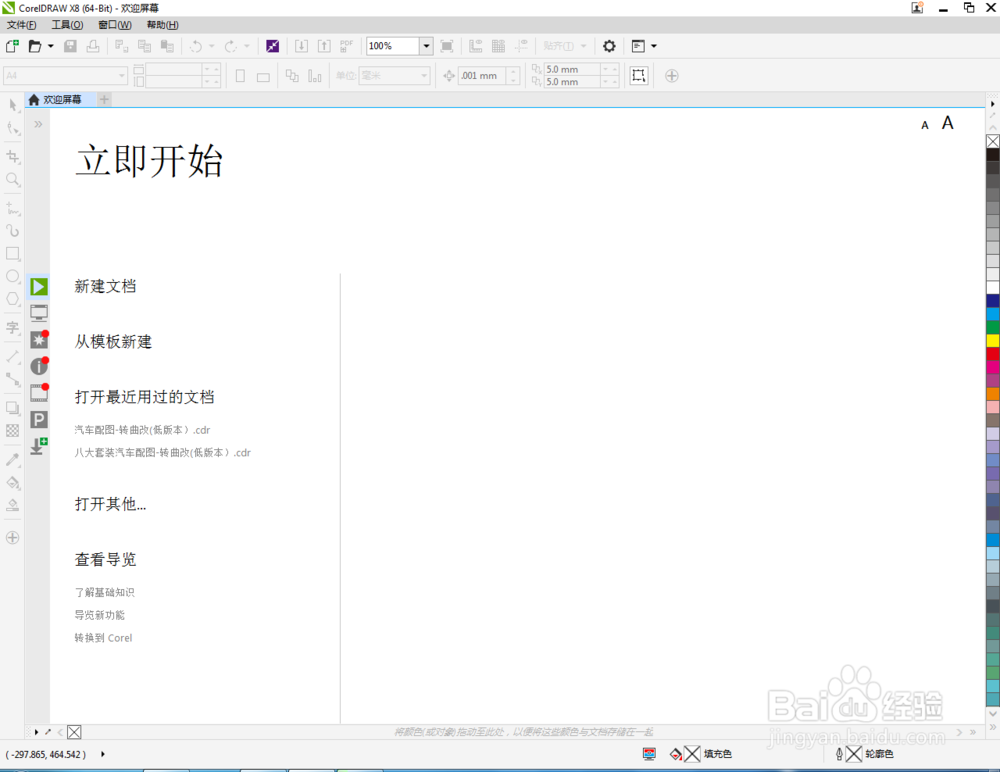1000x772 pixels.
Task: Click the treat-as-filled bounding box icon
Action: (x=638, y=75)
